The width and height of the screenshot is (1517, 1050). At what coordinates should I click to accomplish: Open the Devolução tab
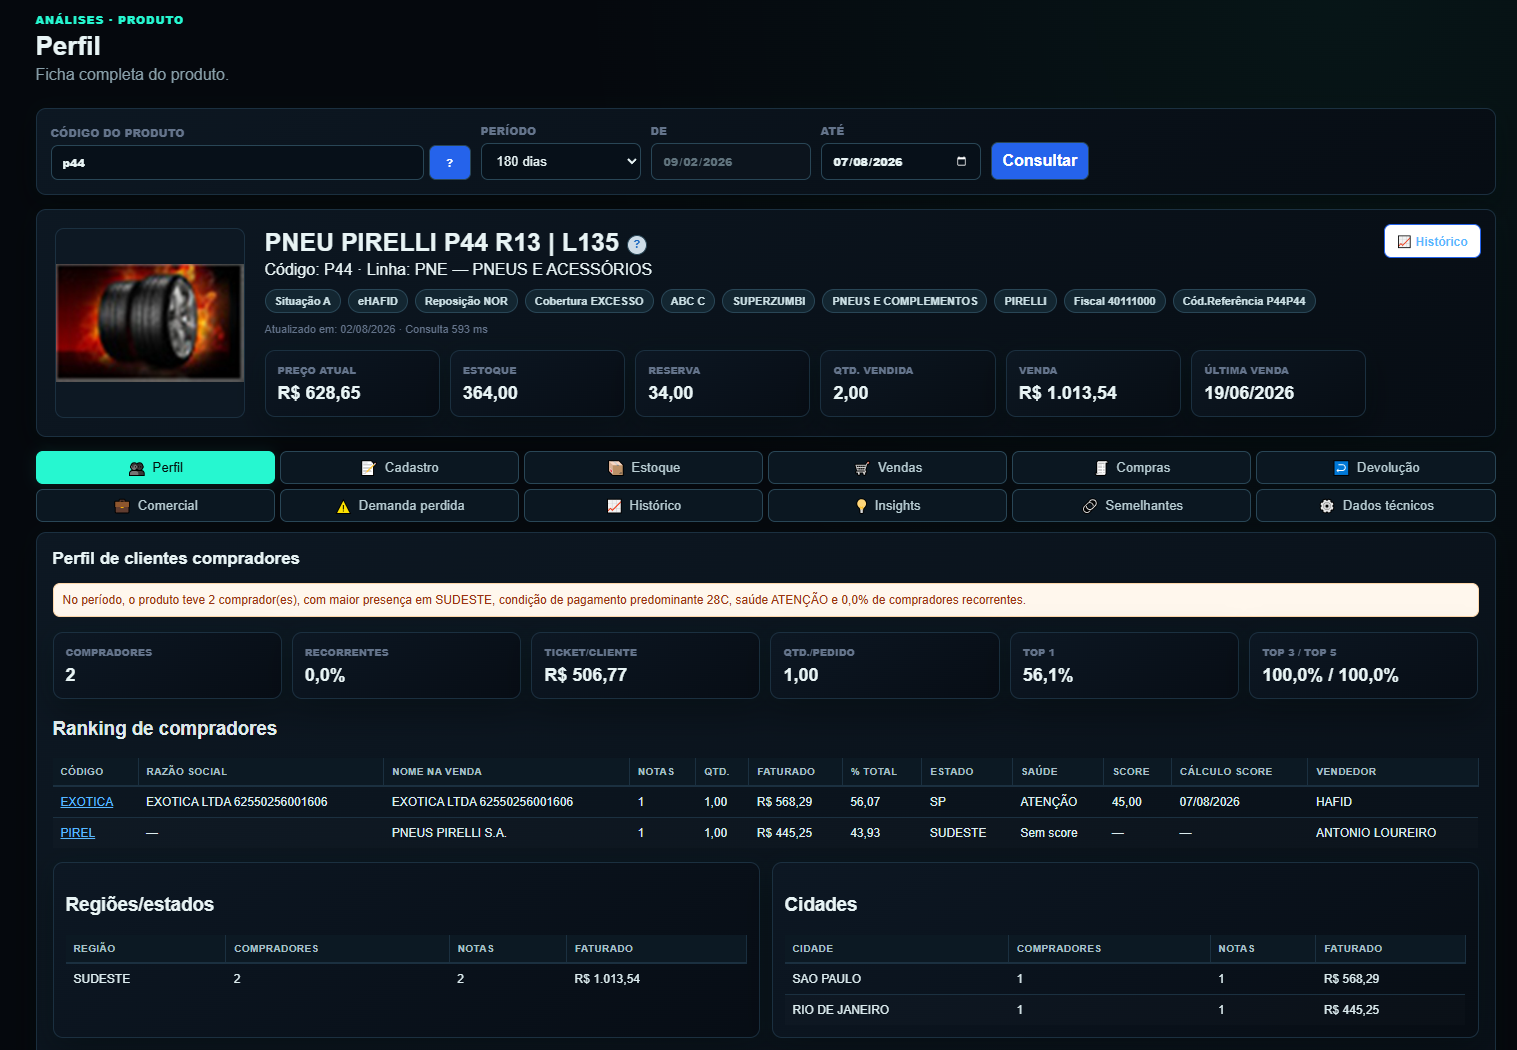pos(1376,468)
